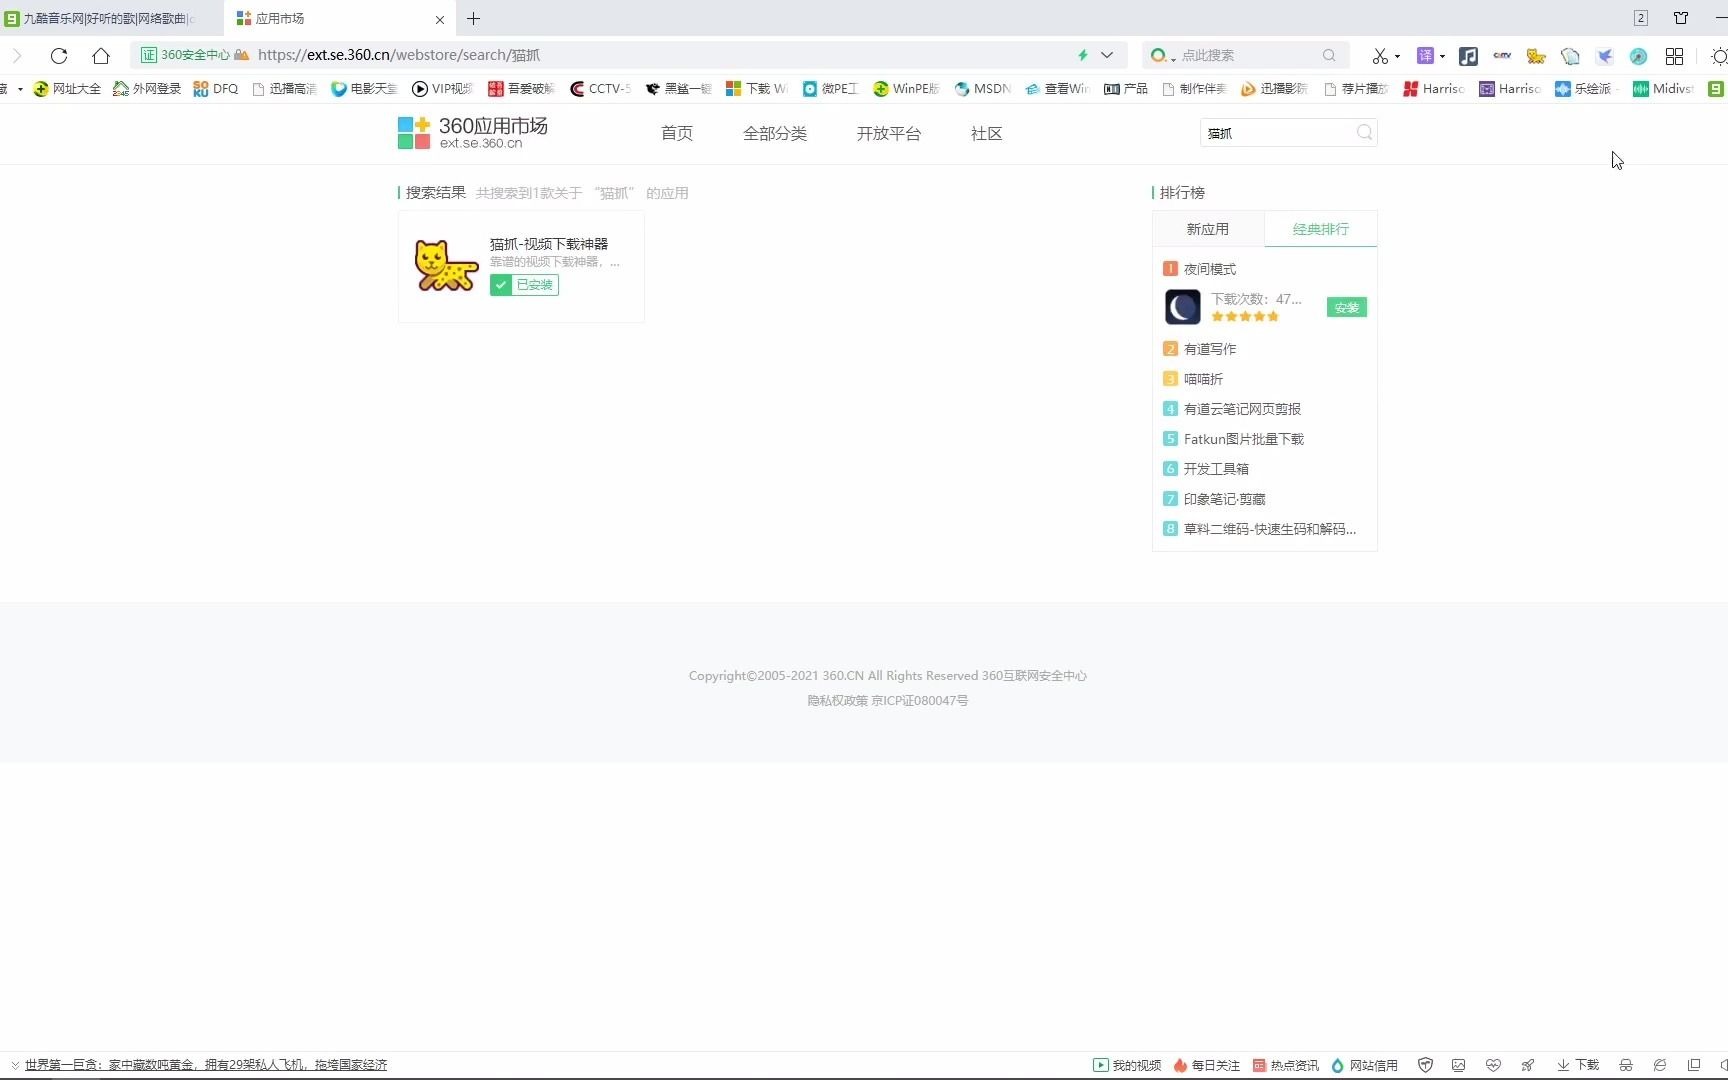Open 夜间模式 in the ranking list
Image resolution: width=1728 pixels, height=1080 pixels.
[x=1210, y=269]
